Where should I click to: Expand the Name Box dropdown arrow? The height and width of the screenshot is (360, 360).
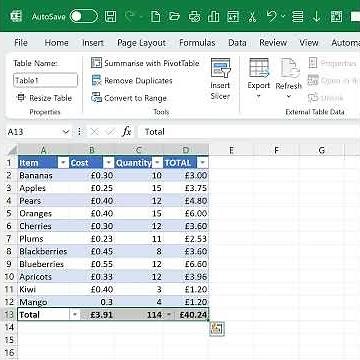click(x=66, y=132)
